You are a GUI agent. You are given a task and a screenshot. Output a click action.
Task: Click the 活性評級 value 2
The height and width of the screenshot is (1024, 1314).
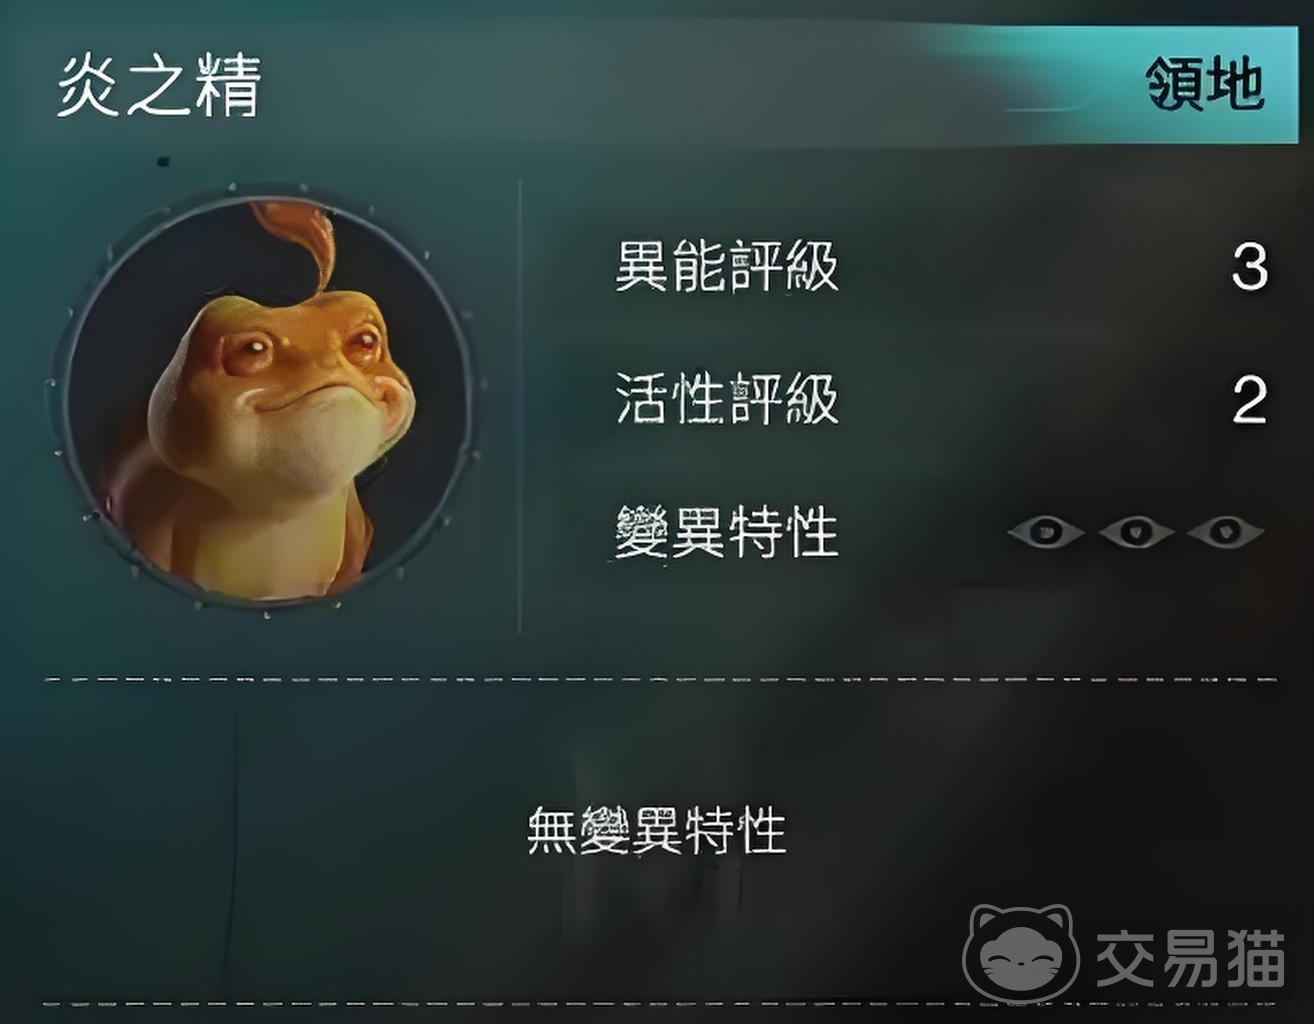click(1249, 400)
